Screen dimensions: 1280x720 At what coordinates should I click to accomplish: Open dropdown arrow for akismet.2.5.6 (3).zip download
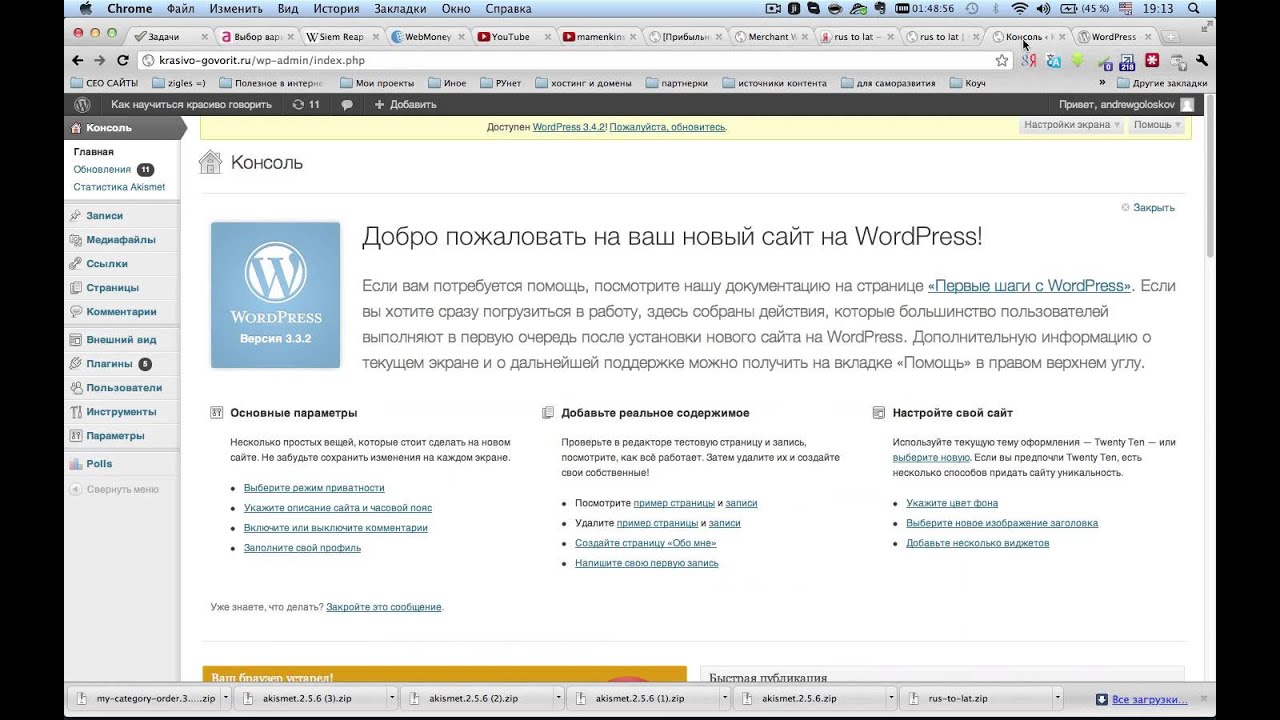(x=391, y=699)
